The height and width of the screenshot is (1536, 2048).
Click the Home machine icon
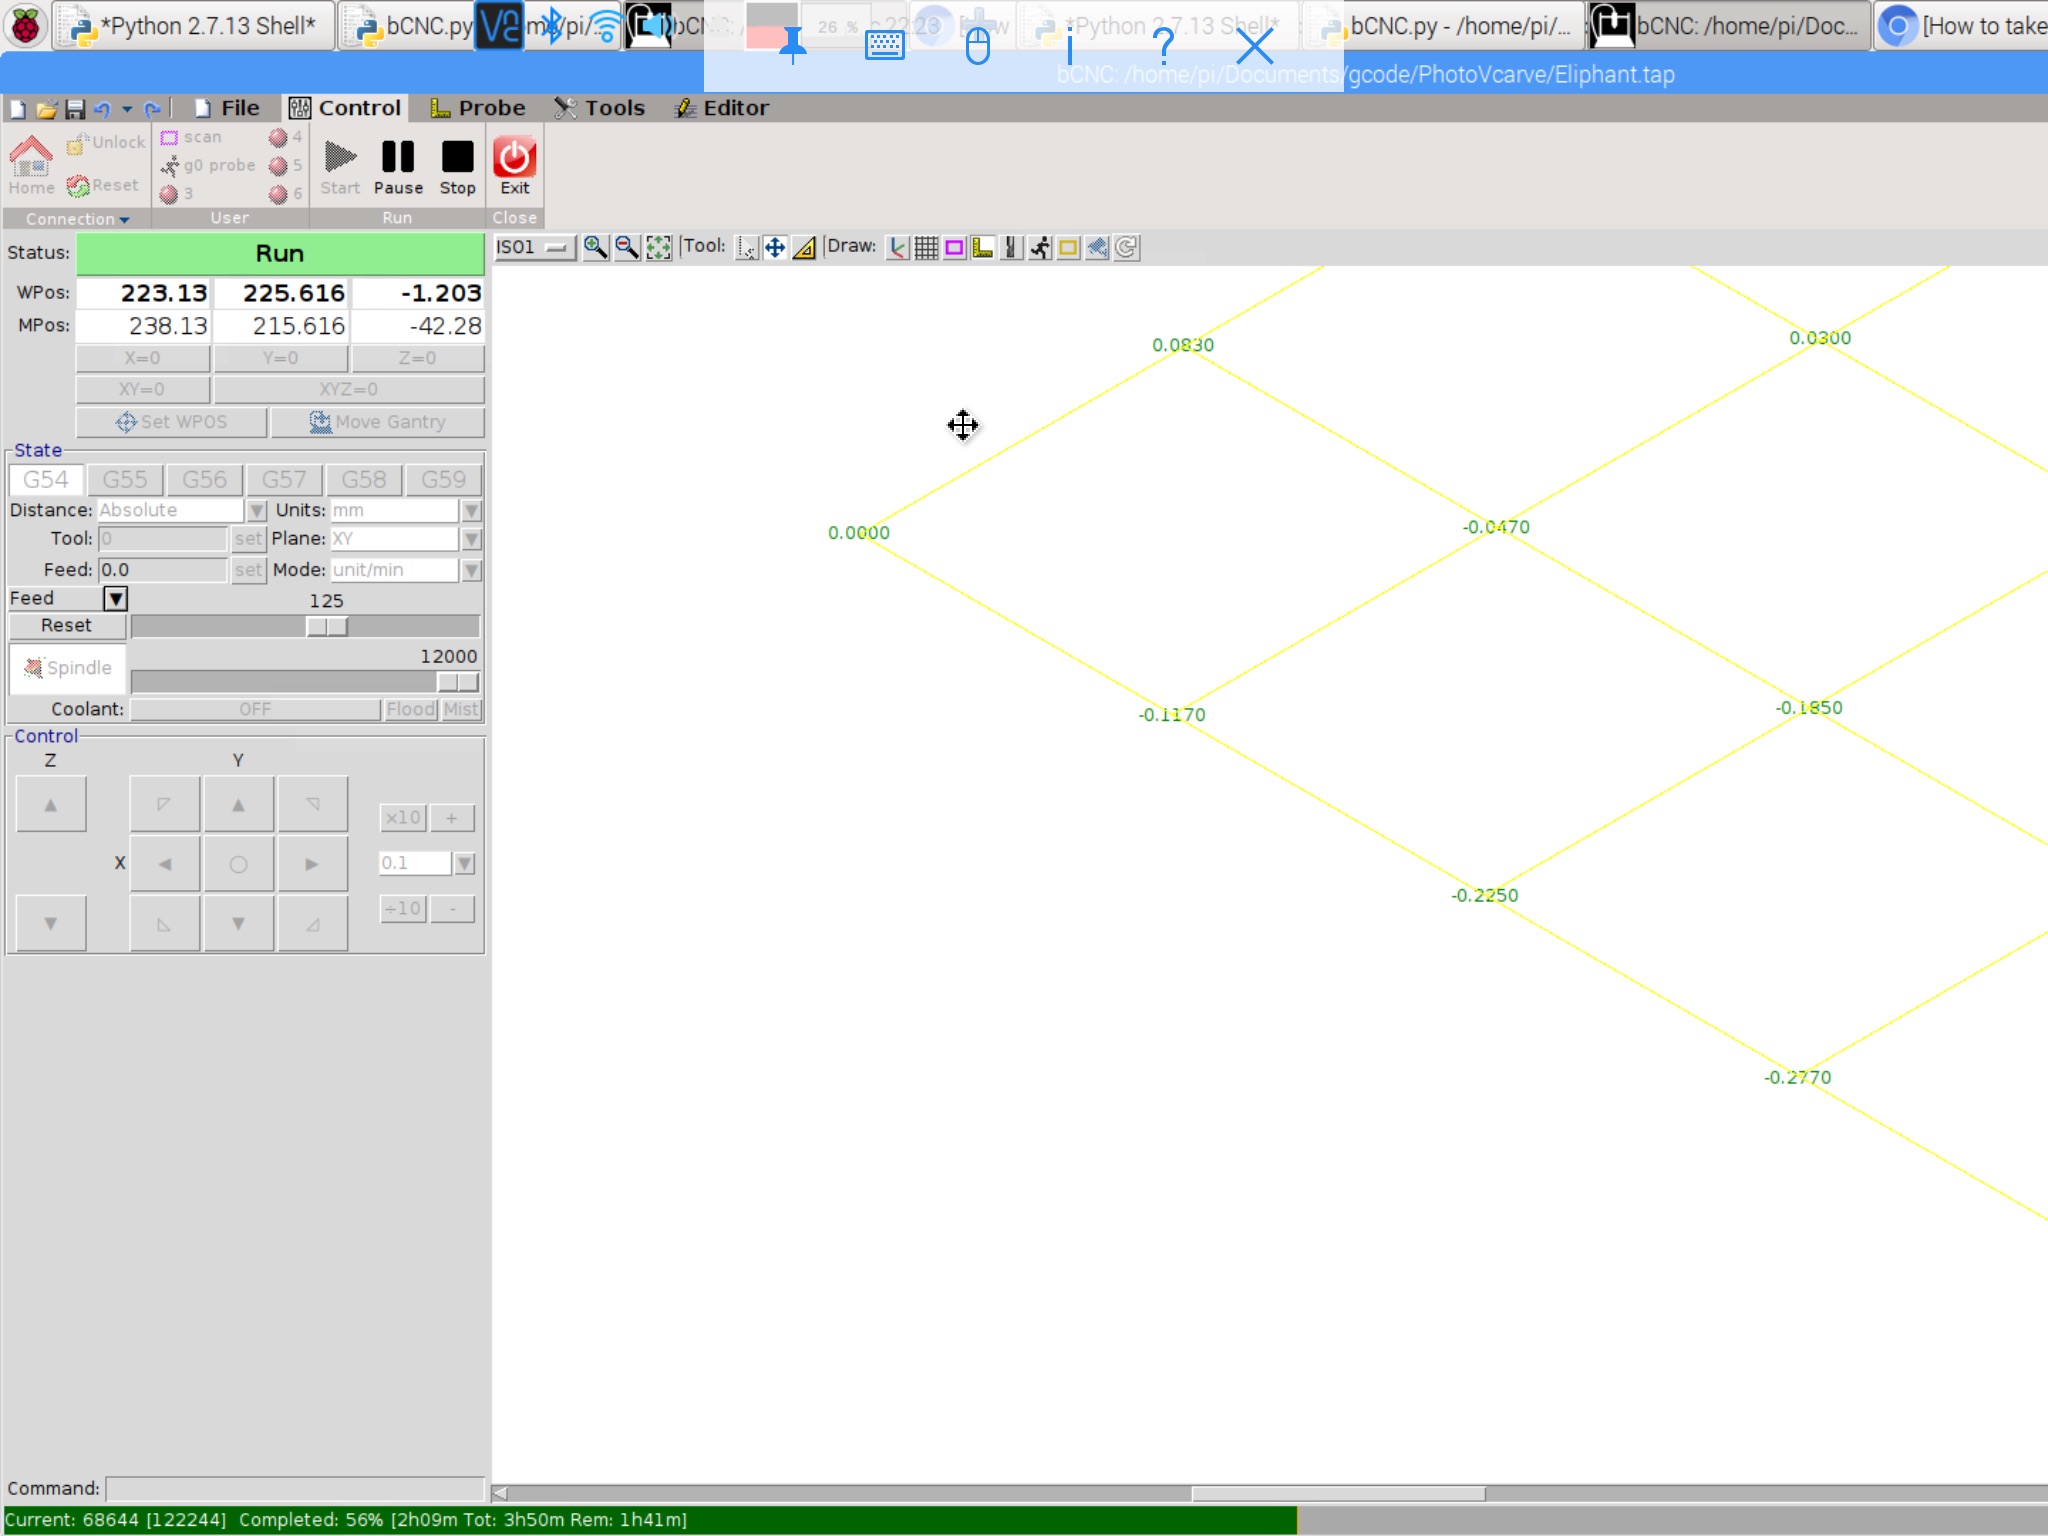(x=31, y=166)
